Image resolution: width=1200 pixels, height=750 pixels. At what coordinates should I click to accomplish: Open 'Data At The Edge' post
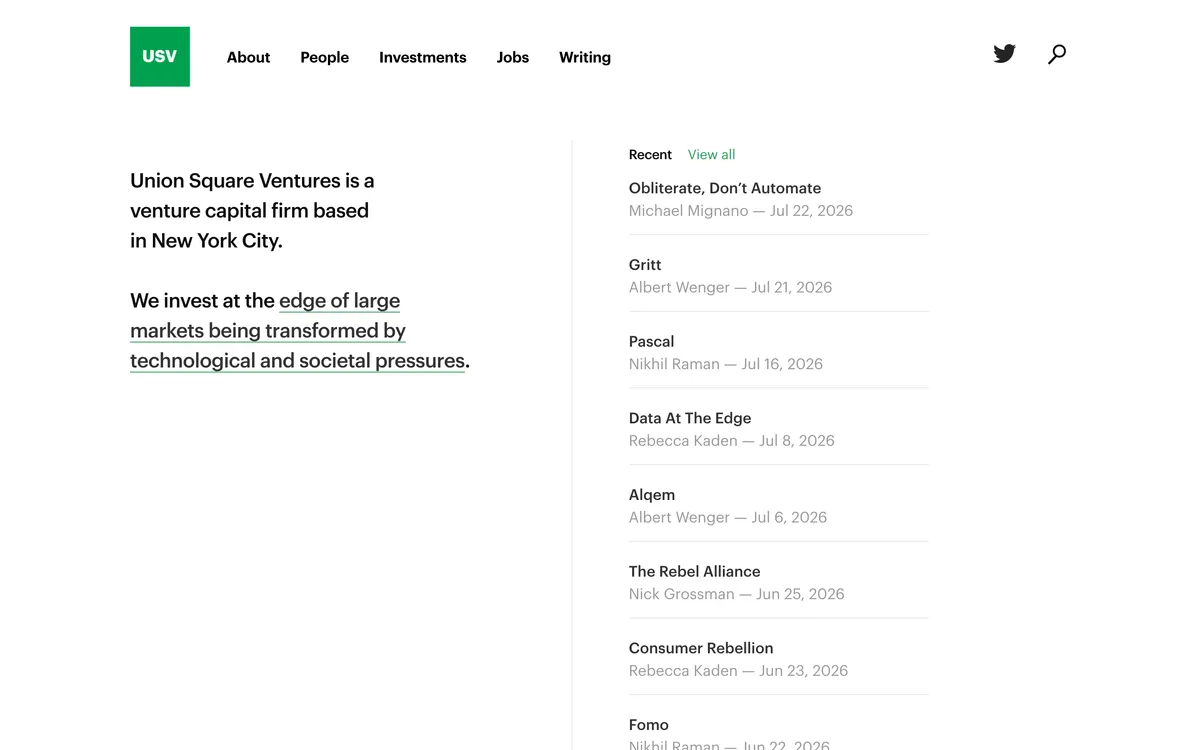(690, 418)
